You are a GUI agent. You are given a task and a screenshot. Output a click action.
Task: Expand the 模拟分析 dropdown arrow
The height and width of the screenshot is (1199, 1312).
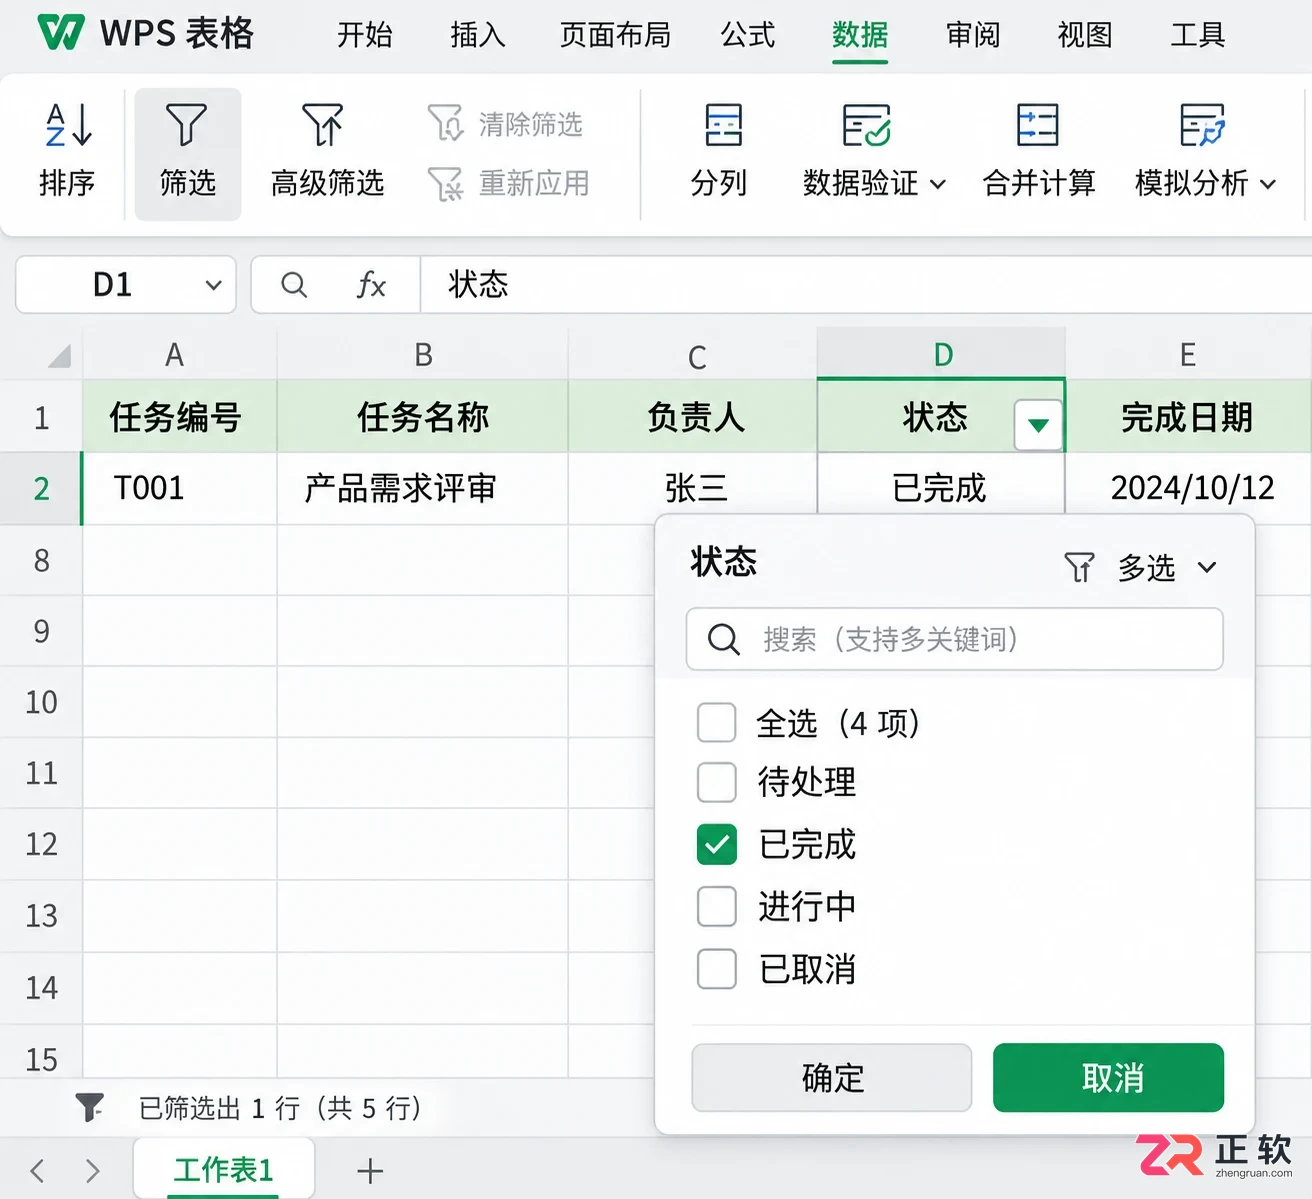click(x=1267, y=184)
